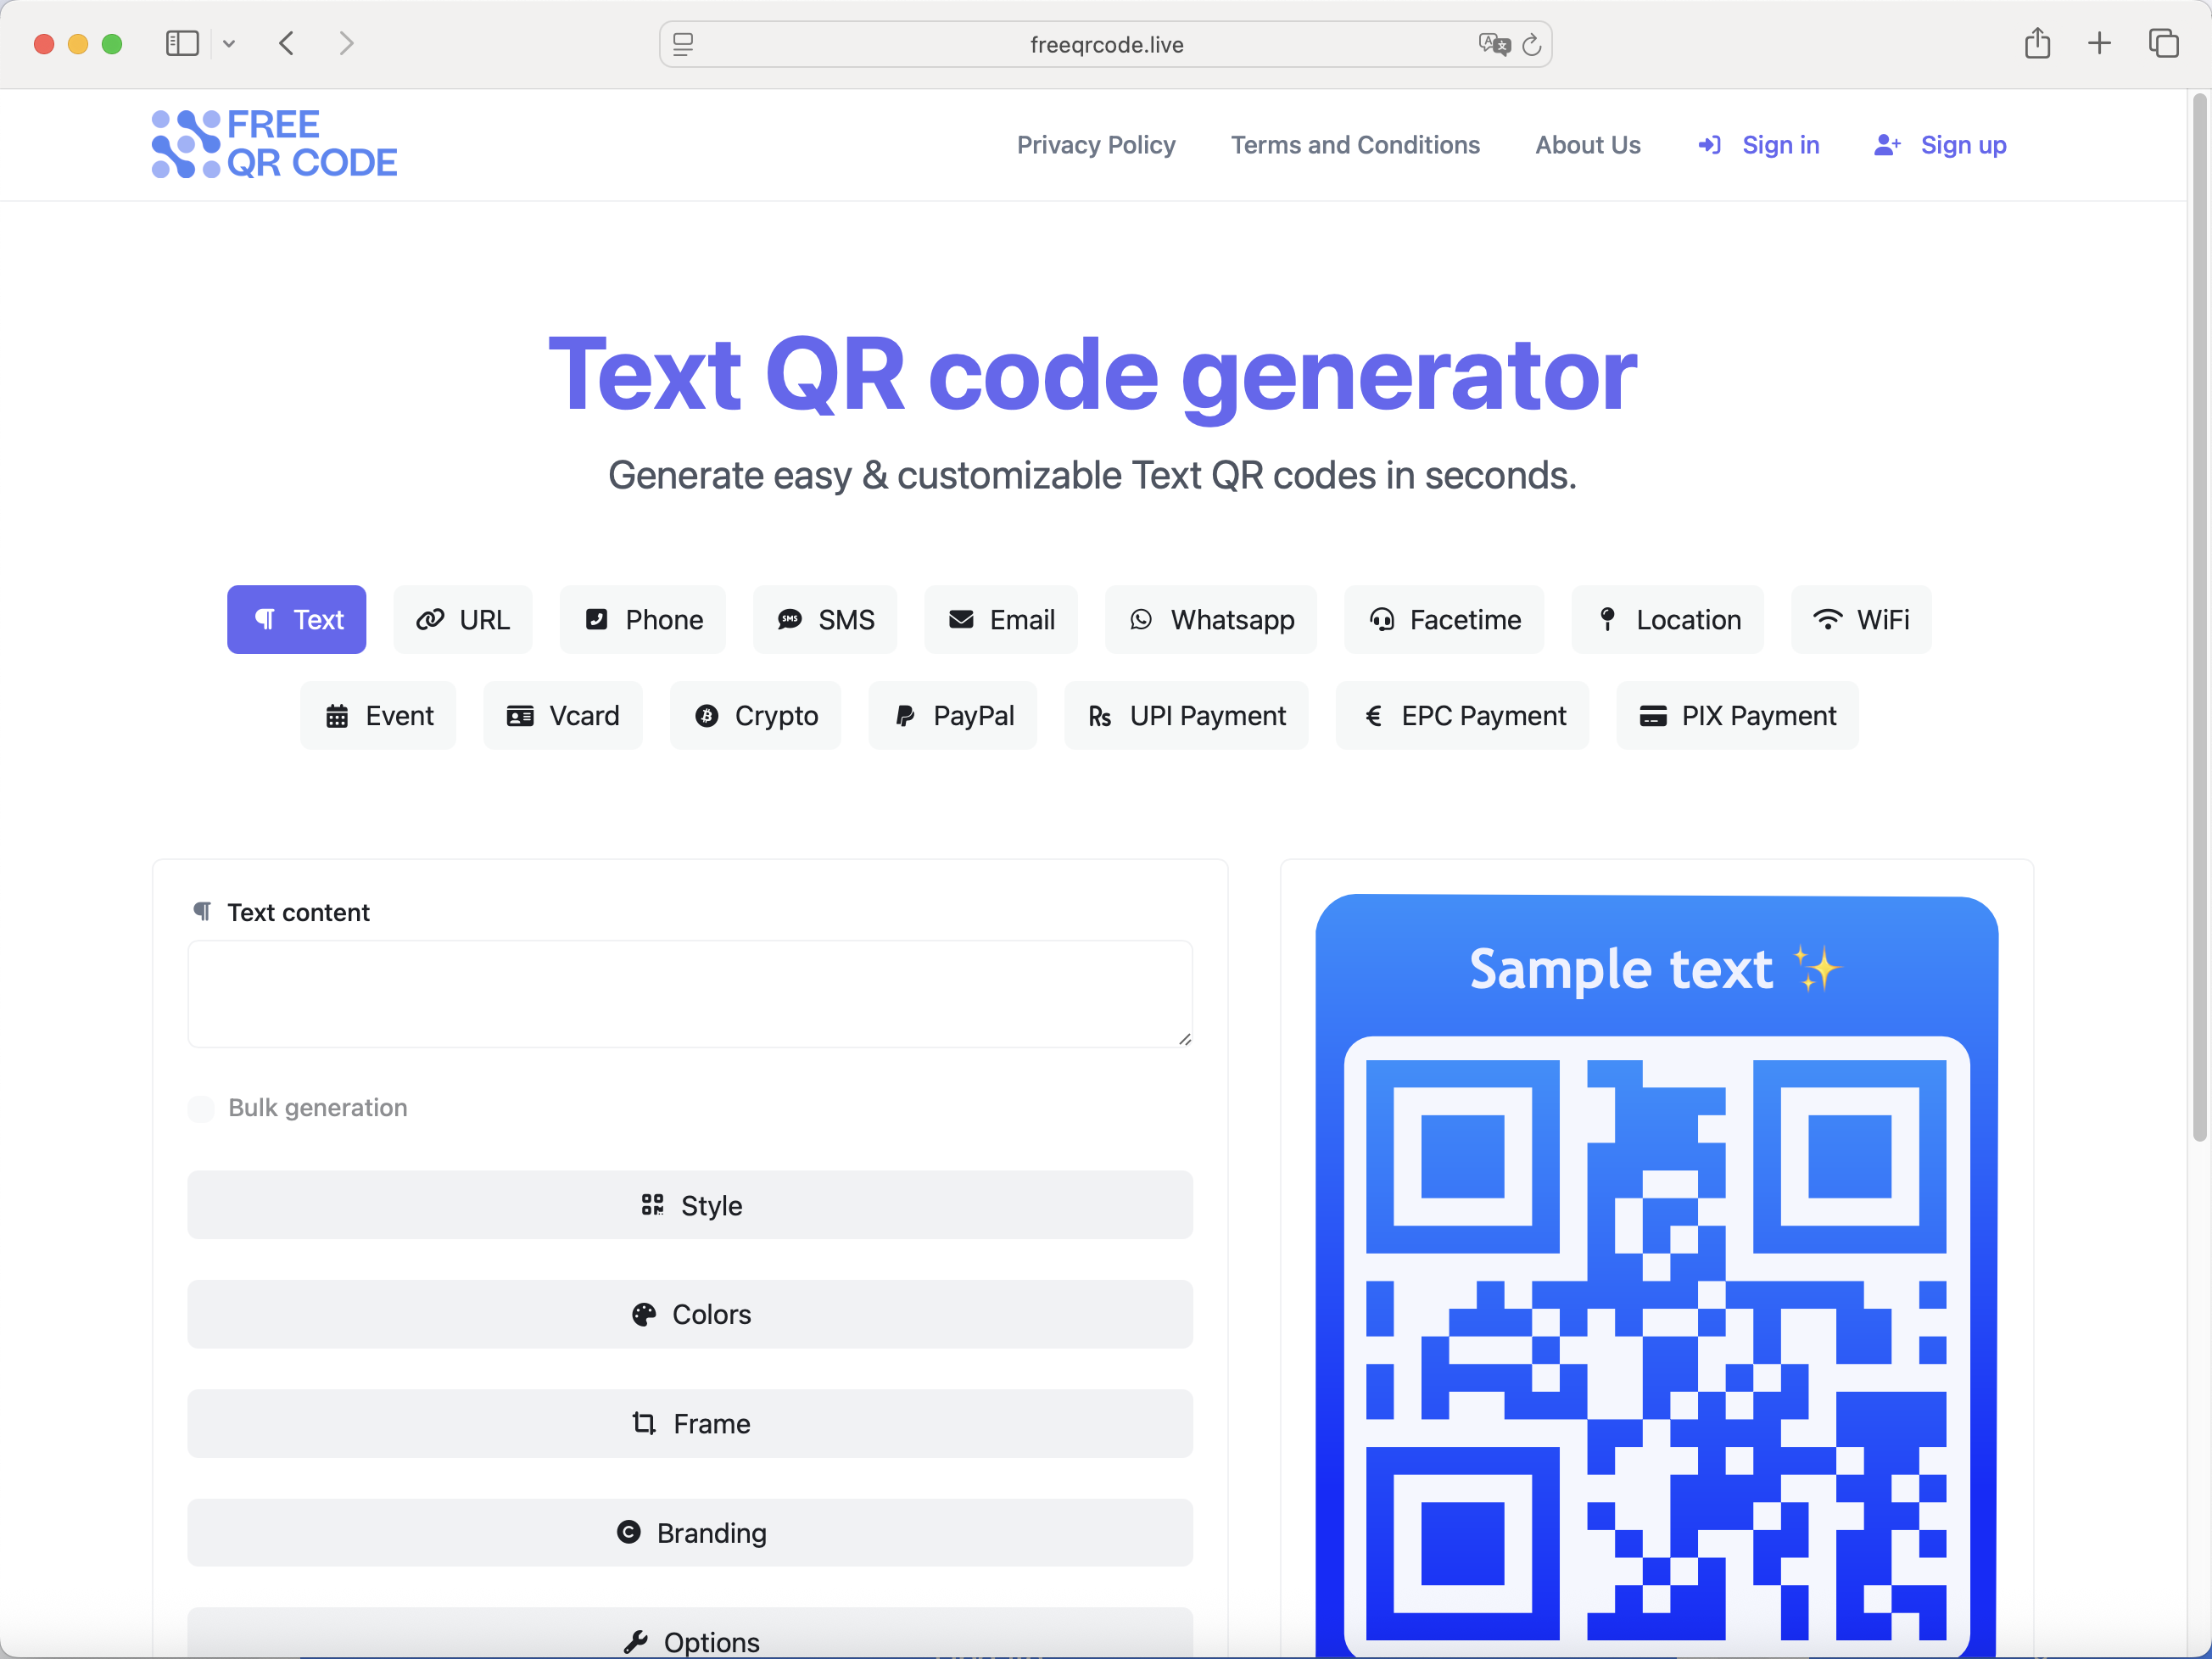The width and height of the screenshot is (2212, 1659).
Task: Toggle the Bulk generation switch
Action: [x=201, y=1108]
